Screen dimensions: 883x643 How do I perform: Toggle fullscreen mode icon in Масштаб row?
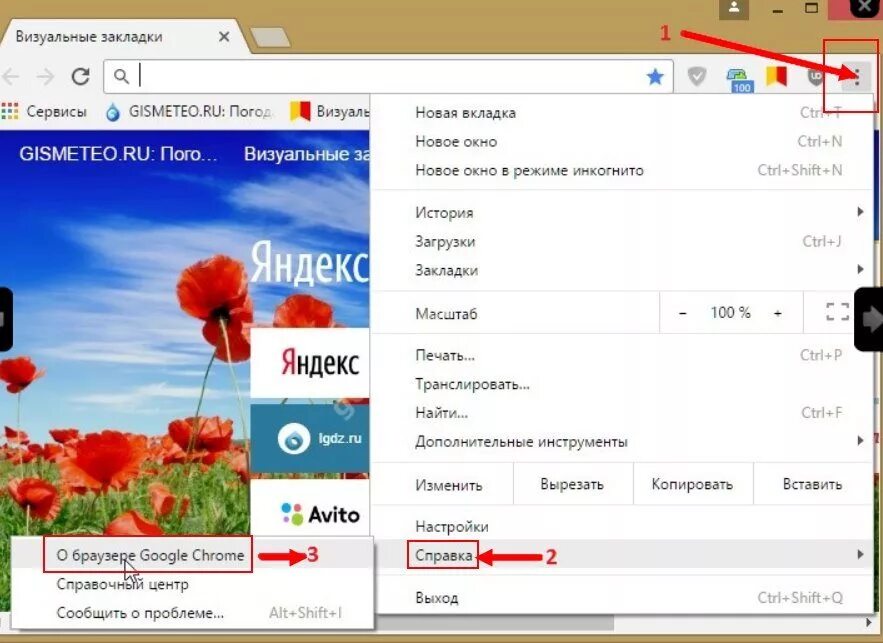point(837,312)
